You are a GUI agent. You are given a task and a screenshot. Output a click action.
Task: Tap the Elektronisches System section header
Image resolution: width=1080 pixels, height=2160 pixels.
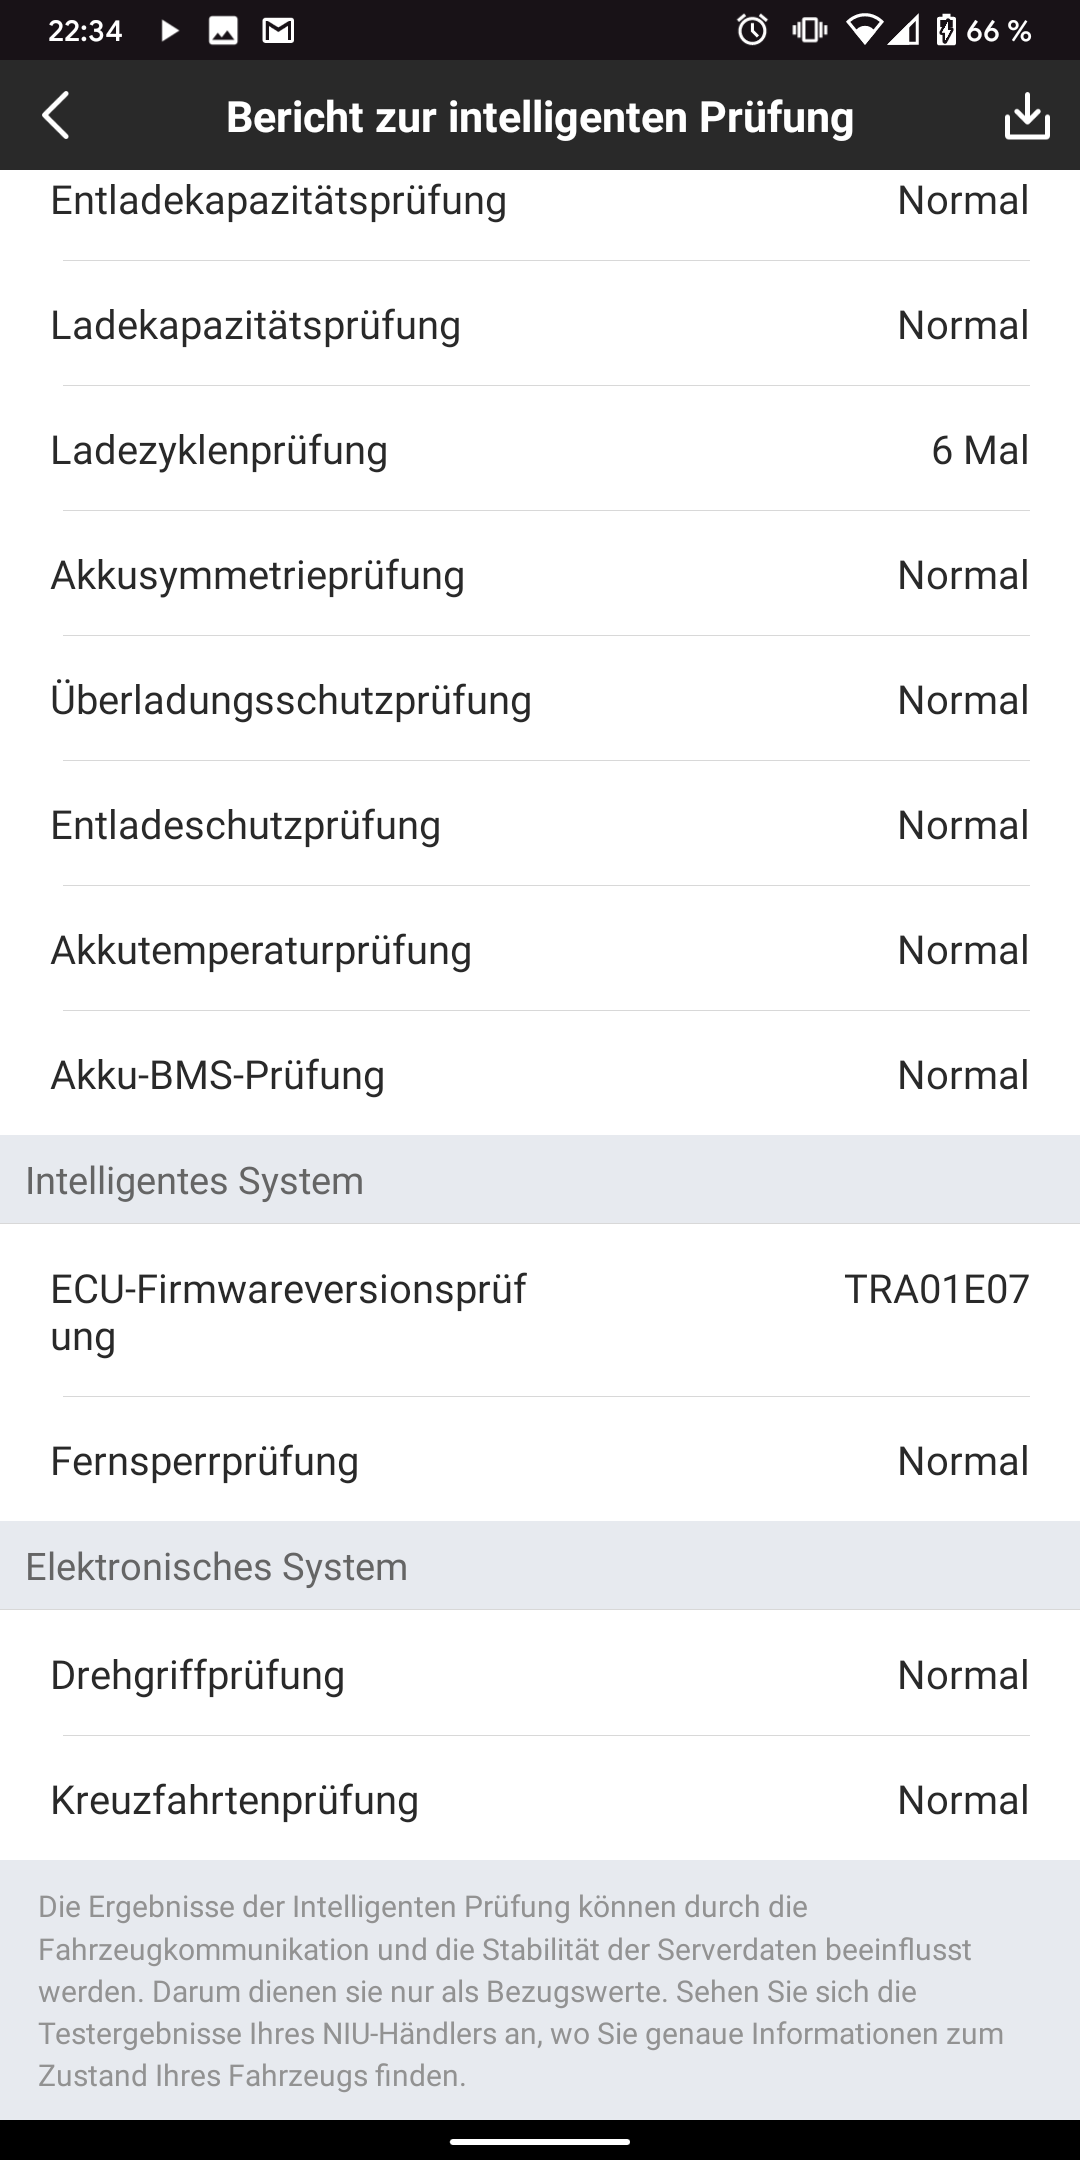(x=217, y=1567)
